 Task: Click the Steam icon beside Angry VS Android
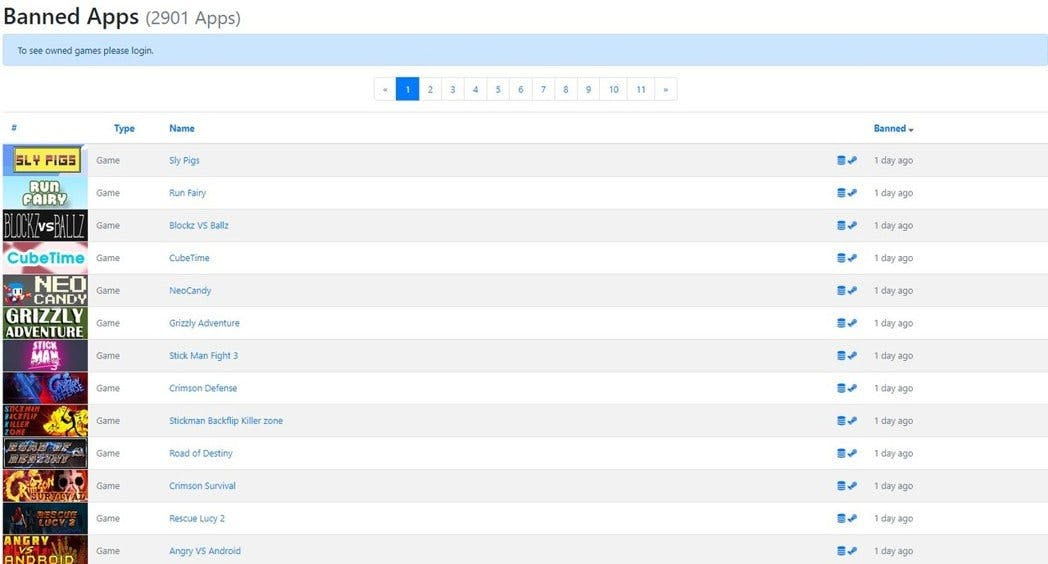pos(852,551)
